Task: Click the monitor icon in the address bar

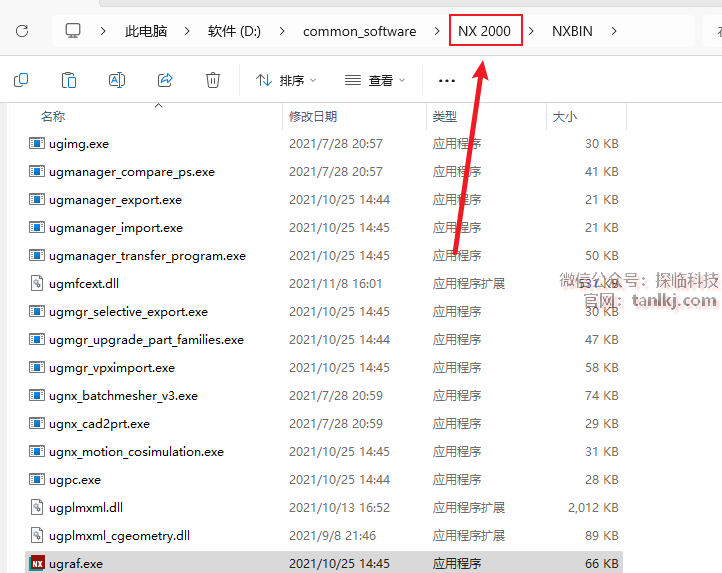Action: point(73,31)
